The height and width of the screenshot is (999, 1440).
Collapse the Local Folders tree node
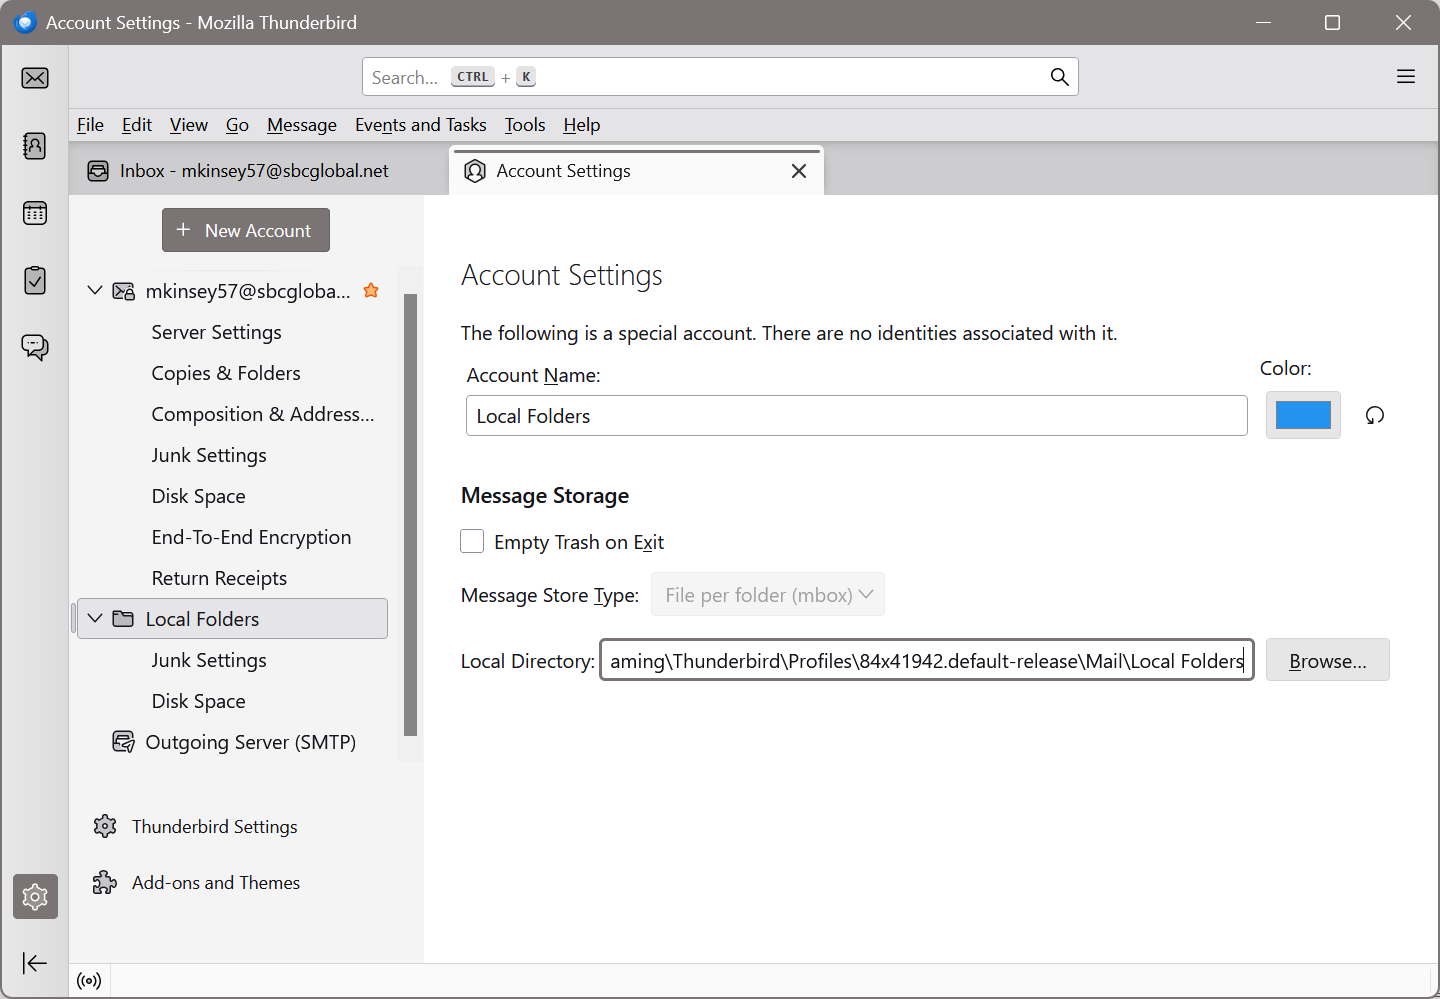(95, 619)
